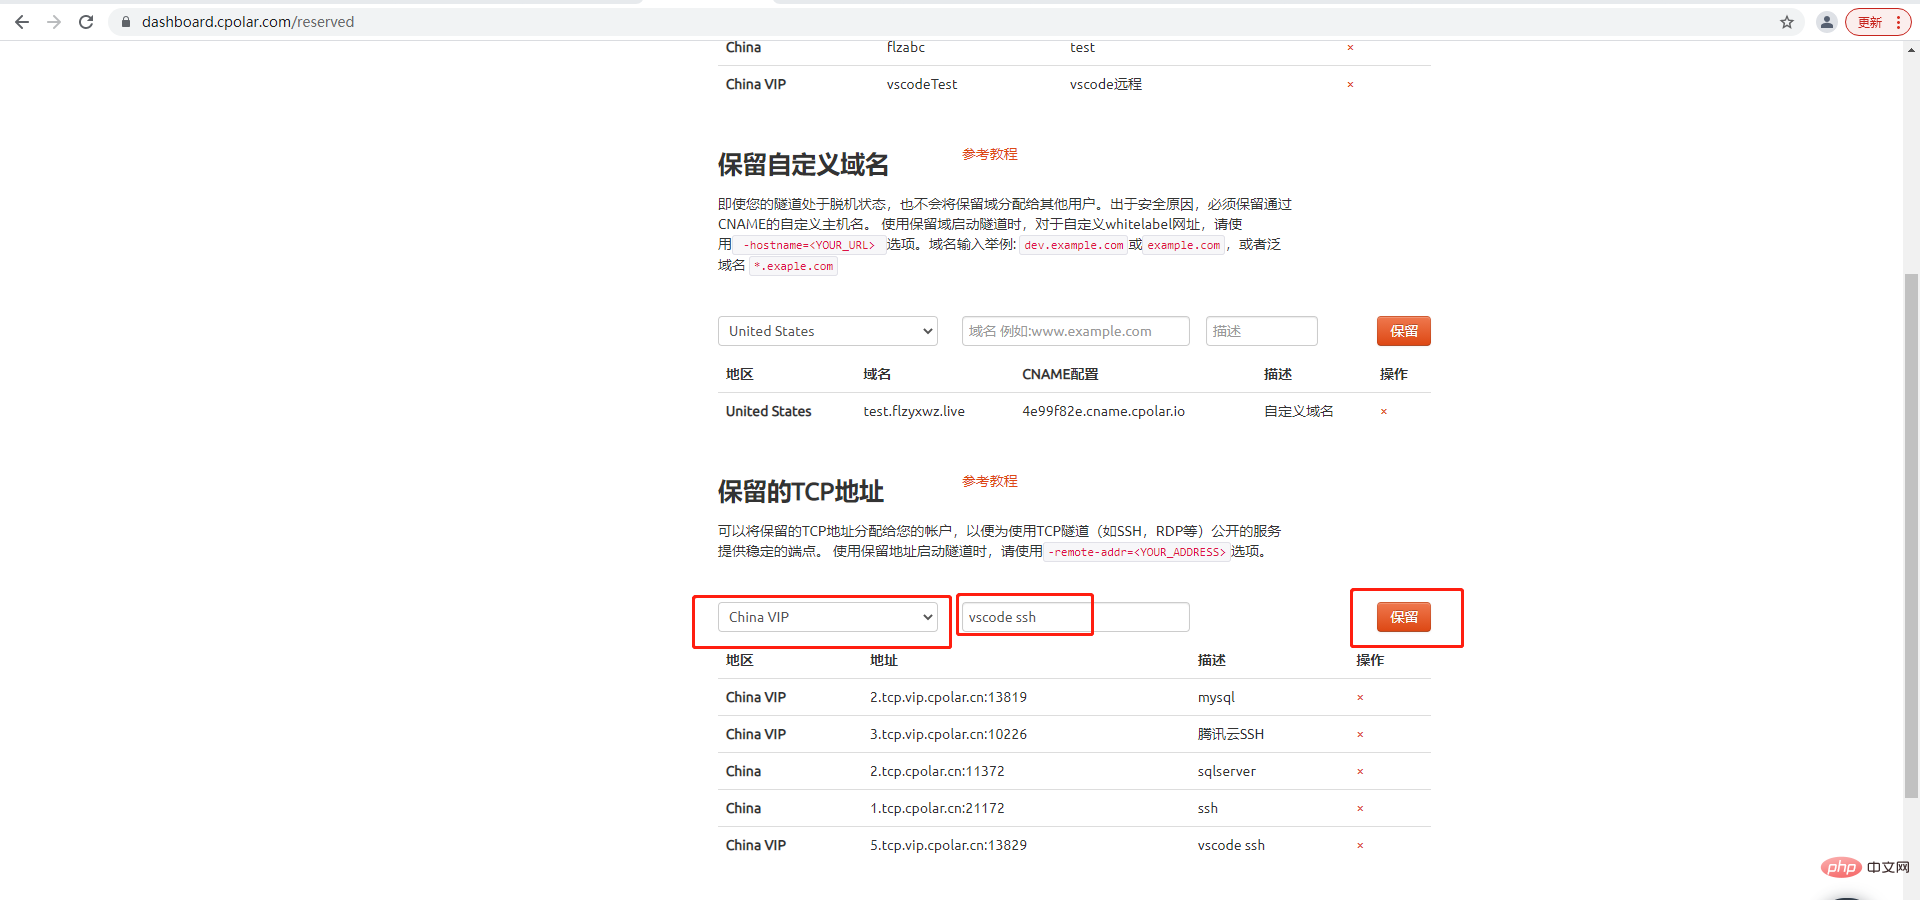The width and height of the screenshot is (1920, 900).
Task: Delete the mysql TCP address row
Action: tap(1360, 698)
